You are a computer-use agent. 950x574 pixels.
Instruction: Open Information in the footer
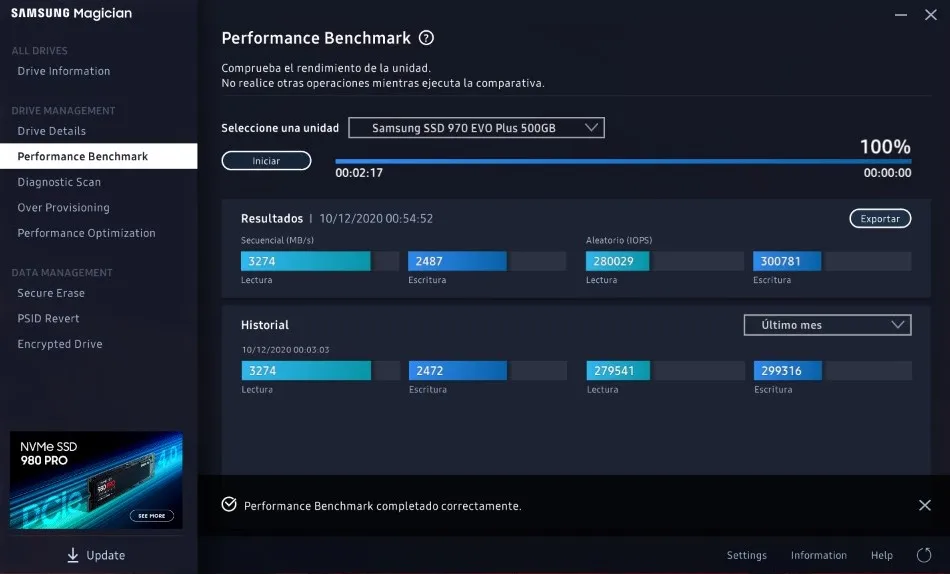pos(819,555)
